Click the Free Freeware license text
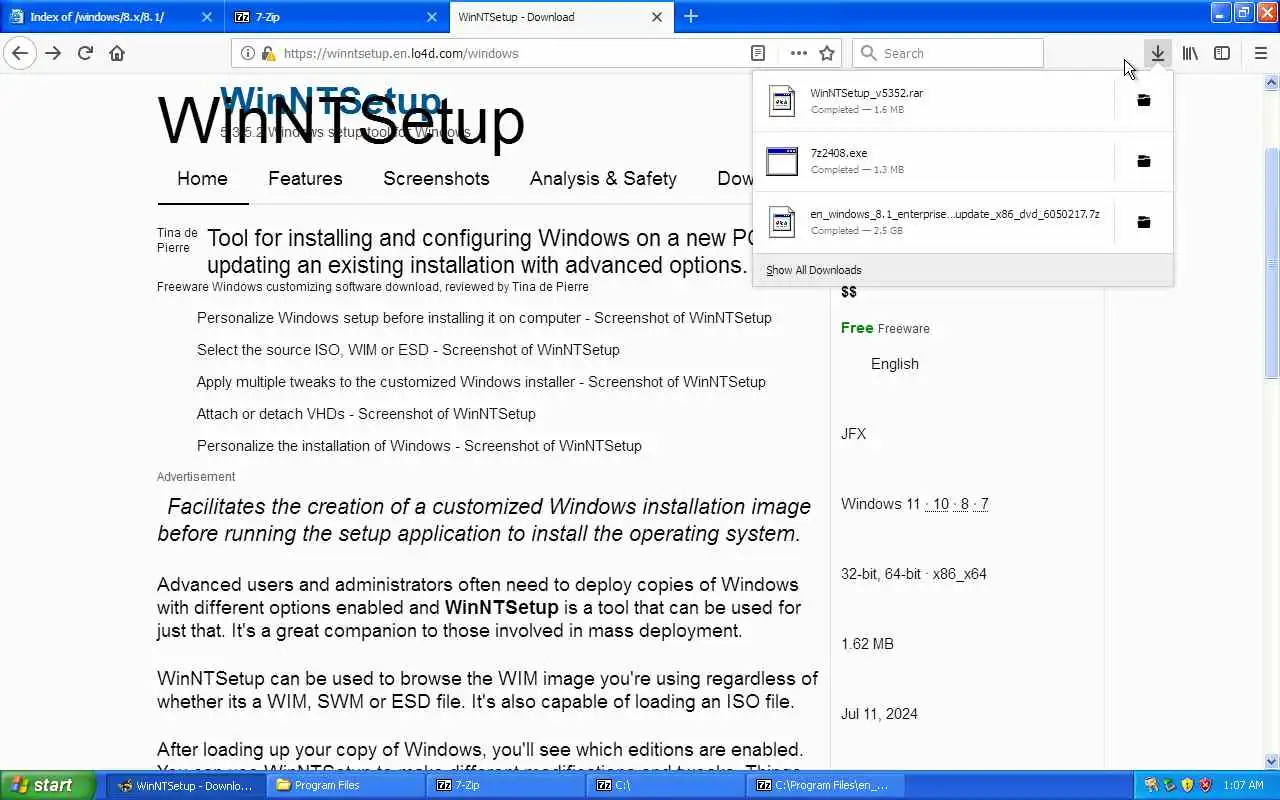 tap(885, 328)
